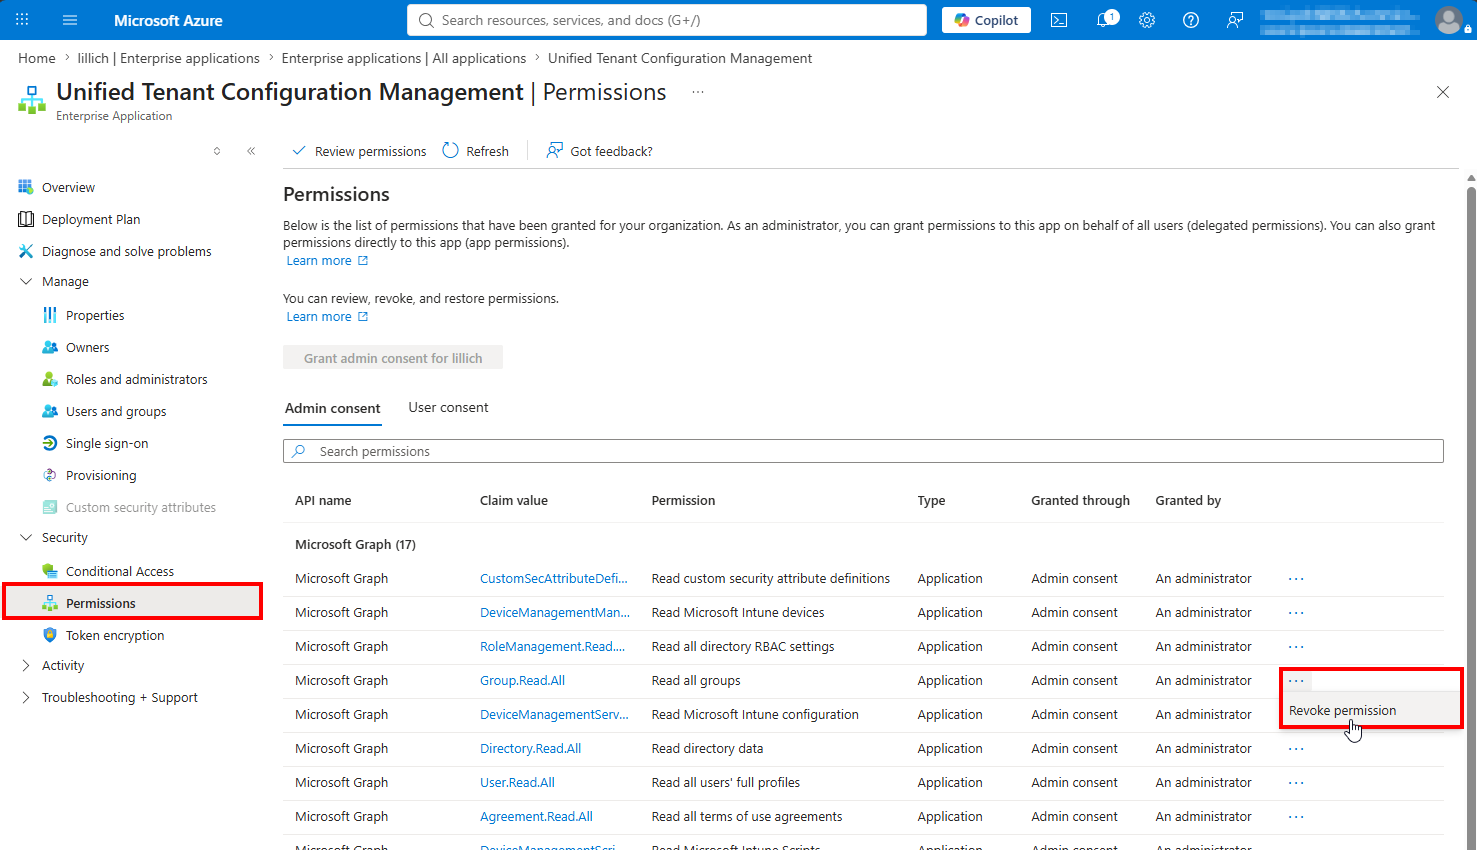Open the help question mark icon

[x=1191, y=20]
